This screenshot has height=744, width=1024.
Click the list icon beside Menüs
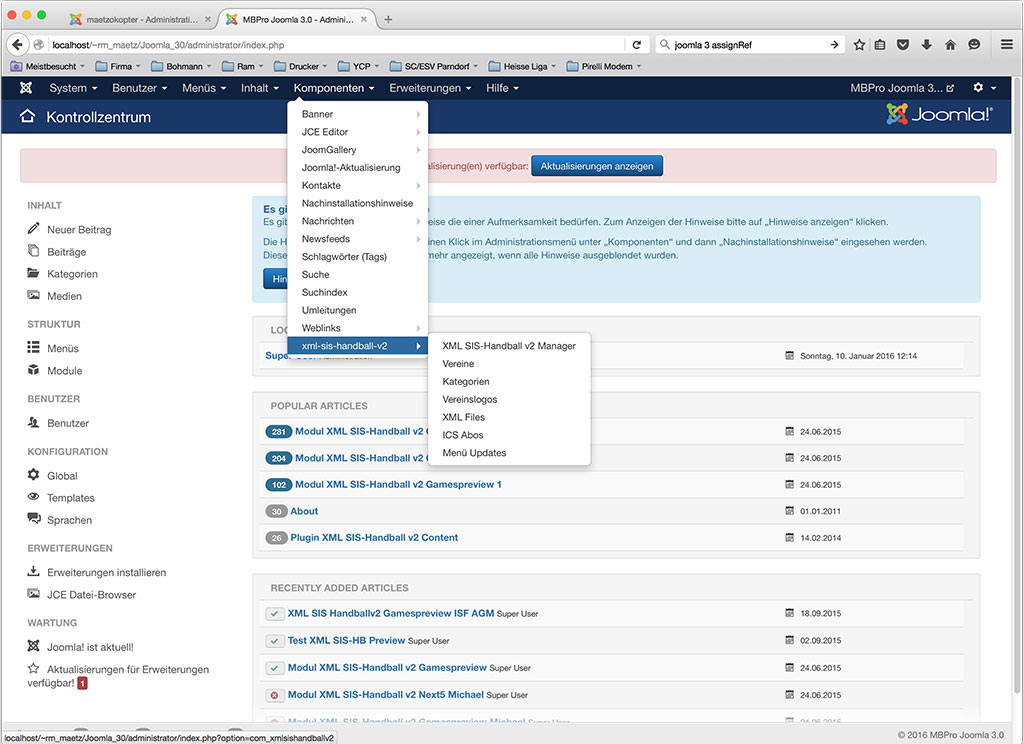(x=33, y=348)
